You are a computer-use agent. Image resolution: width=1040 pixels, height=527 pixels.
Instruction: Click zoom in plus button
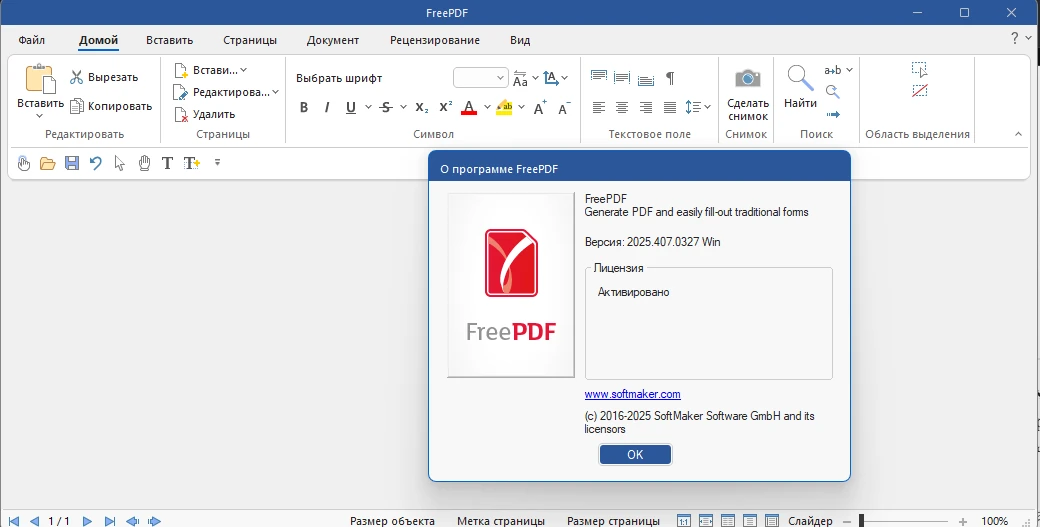pos(963,522)
